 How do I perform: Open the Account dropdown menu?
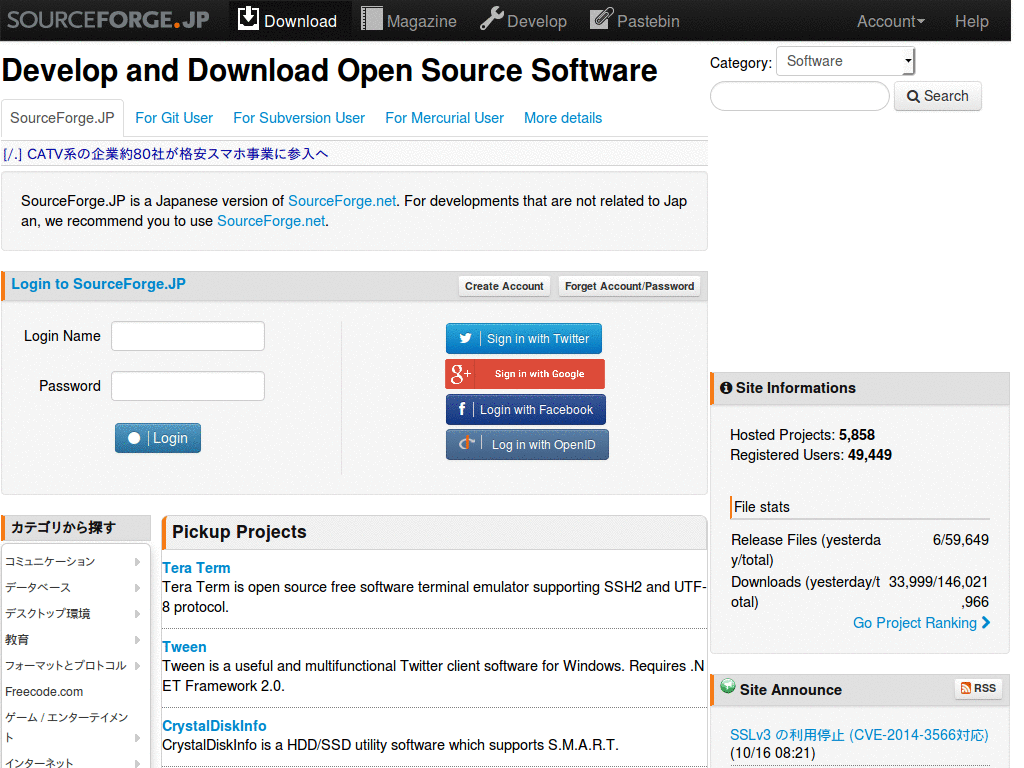click(890, 20)
